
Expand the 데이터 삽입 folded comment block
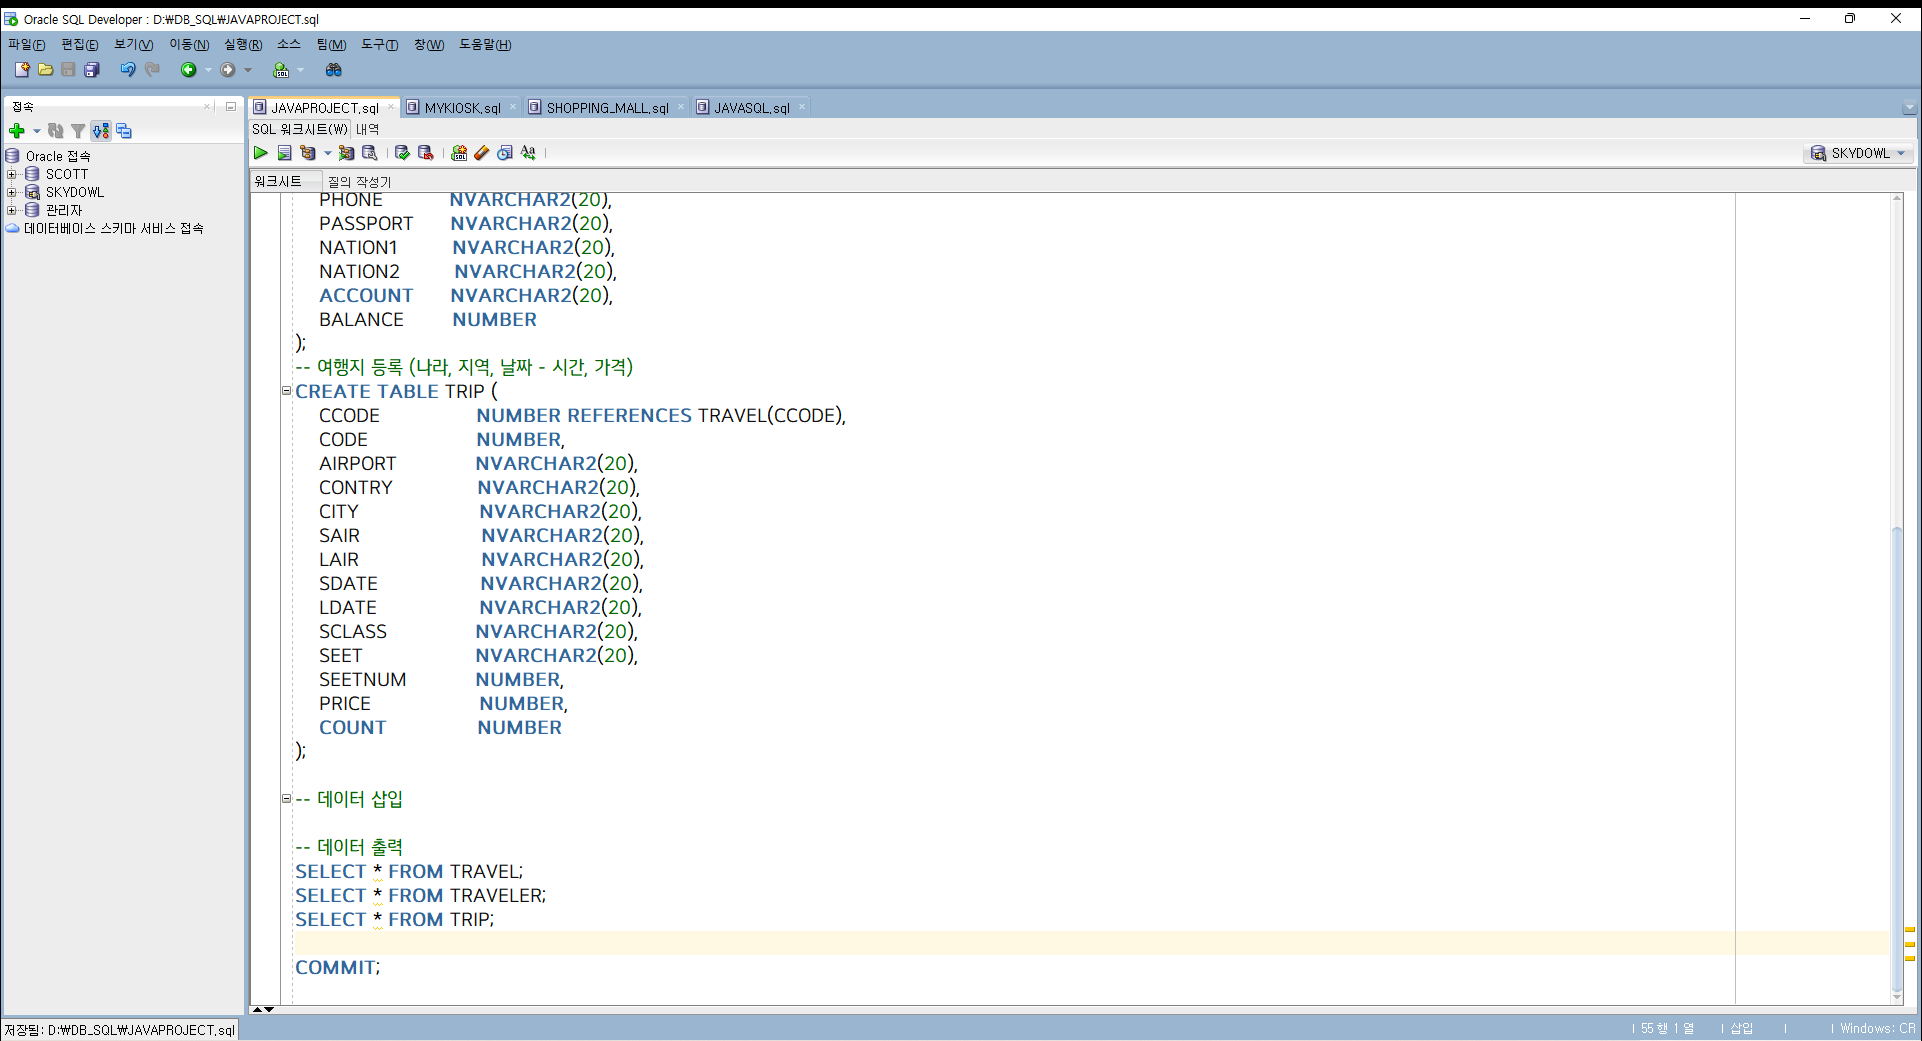[286, 799]
